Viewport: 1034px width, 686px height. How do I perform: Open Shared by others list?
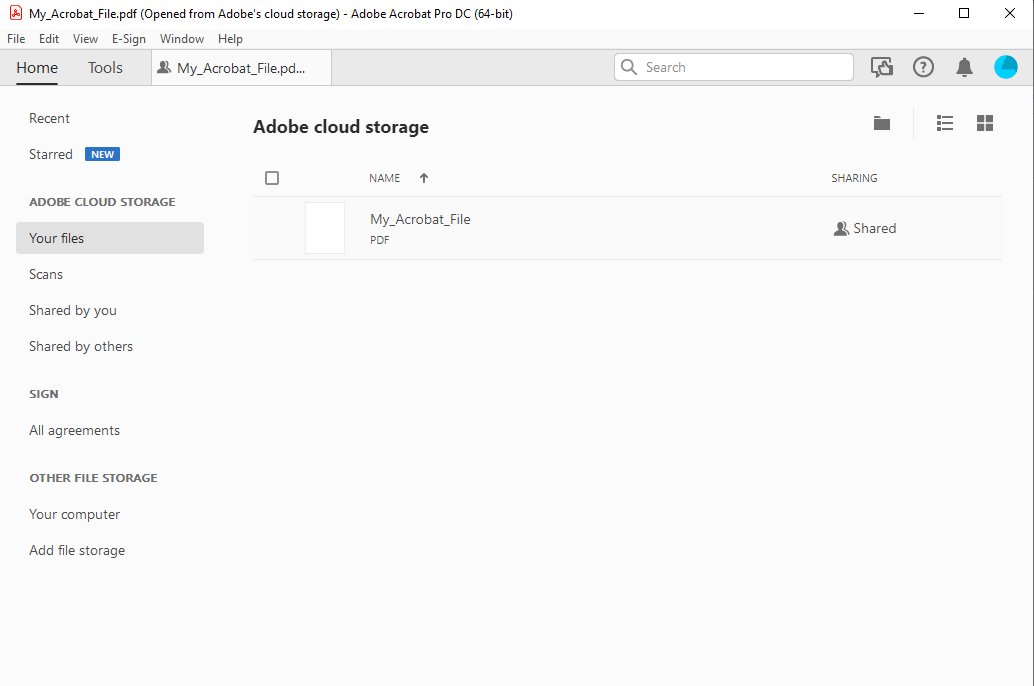(x=81, y=347)
